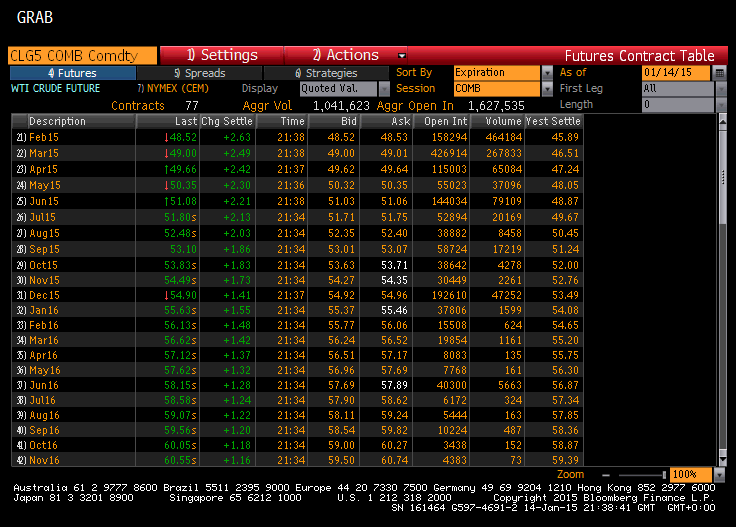736x527 pixels.
Task: Click the Aggr Vol value 1,041,623
Action: click(x=341, y=106)
